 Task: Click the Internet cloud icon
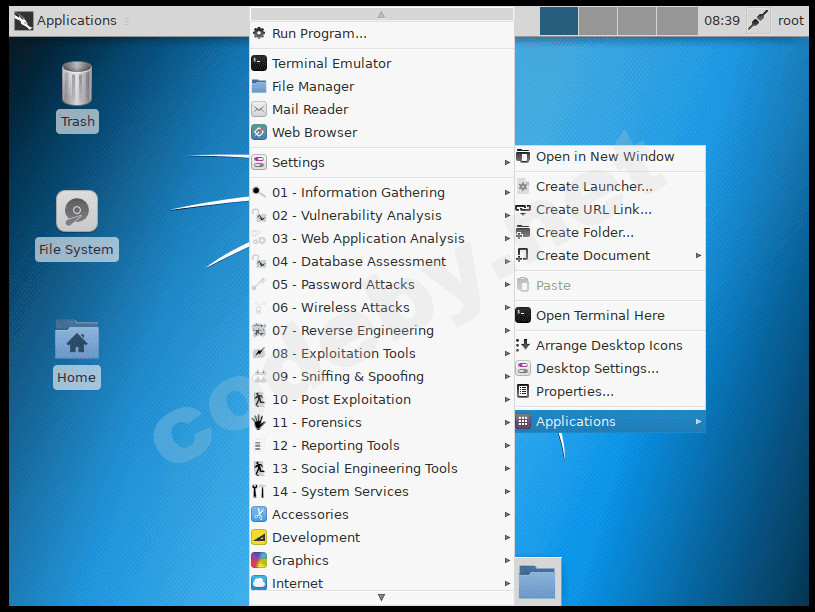point(259,583)
